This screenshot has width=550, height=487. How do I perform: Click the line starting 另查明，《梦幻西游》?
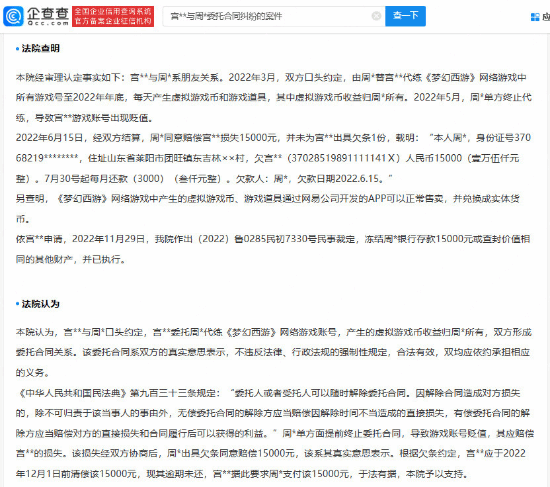[x=267, y=199]
